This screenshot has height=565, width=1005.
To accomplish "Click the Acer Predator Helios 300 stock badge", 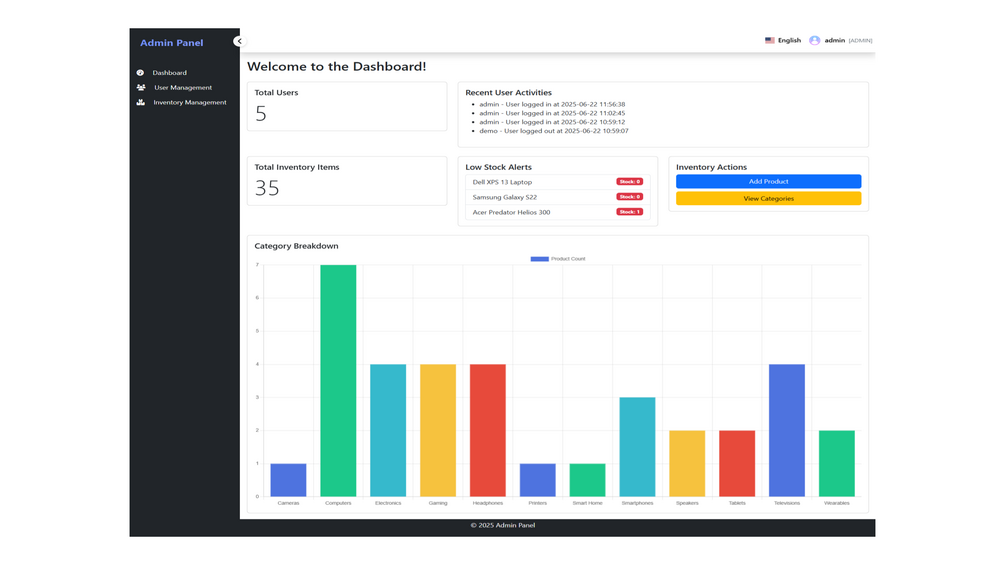I will pos(629,212).
